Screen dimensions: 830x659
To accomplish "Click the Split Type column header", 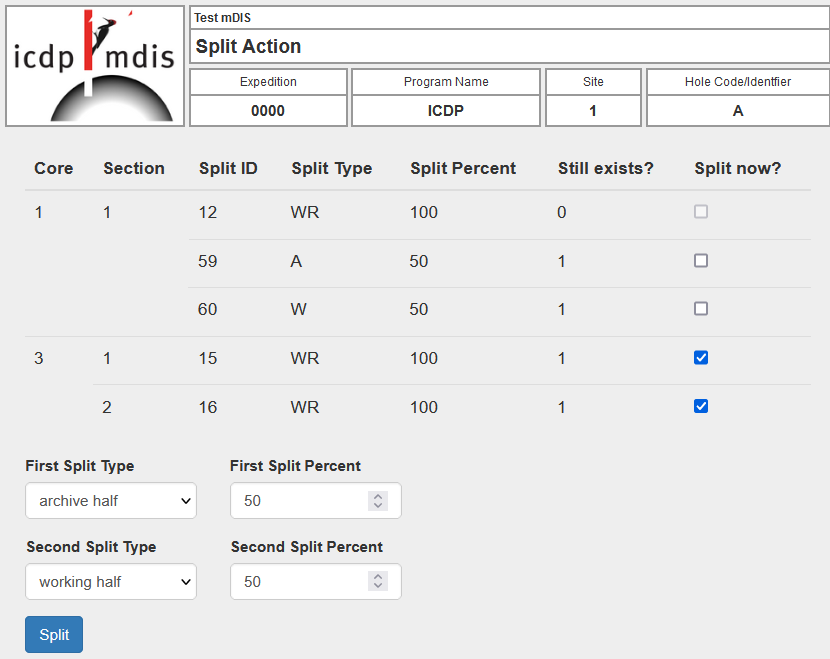I will [x=331, y=168].
